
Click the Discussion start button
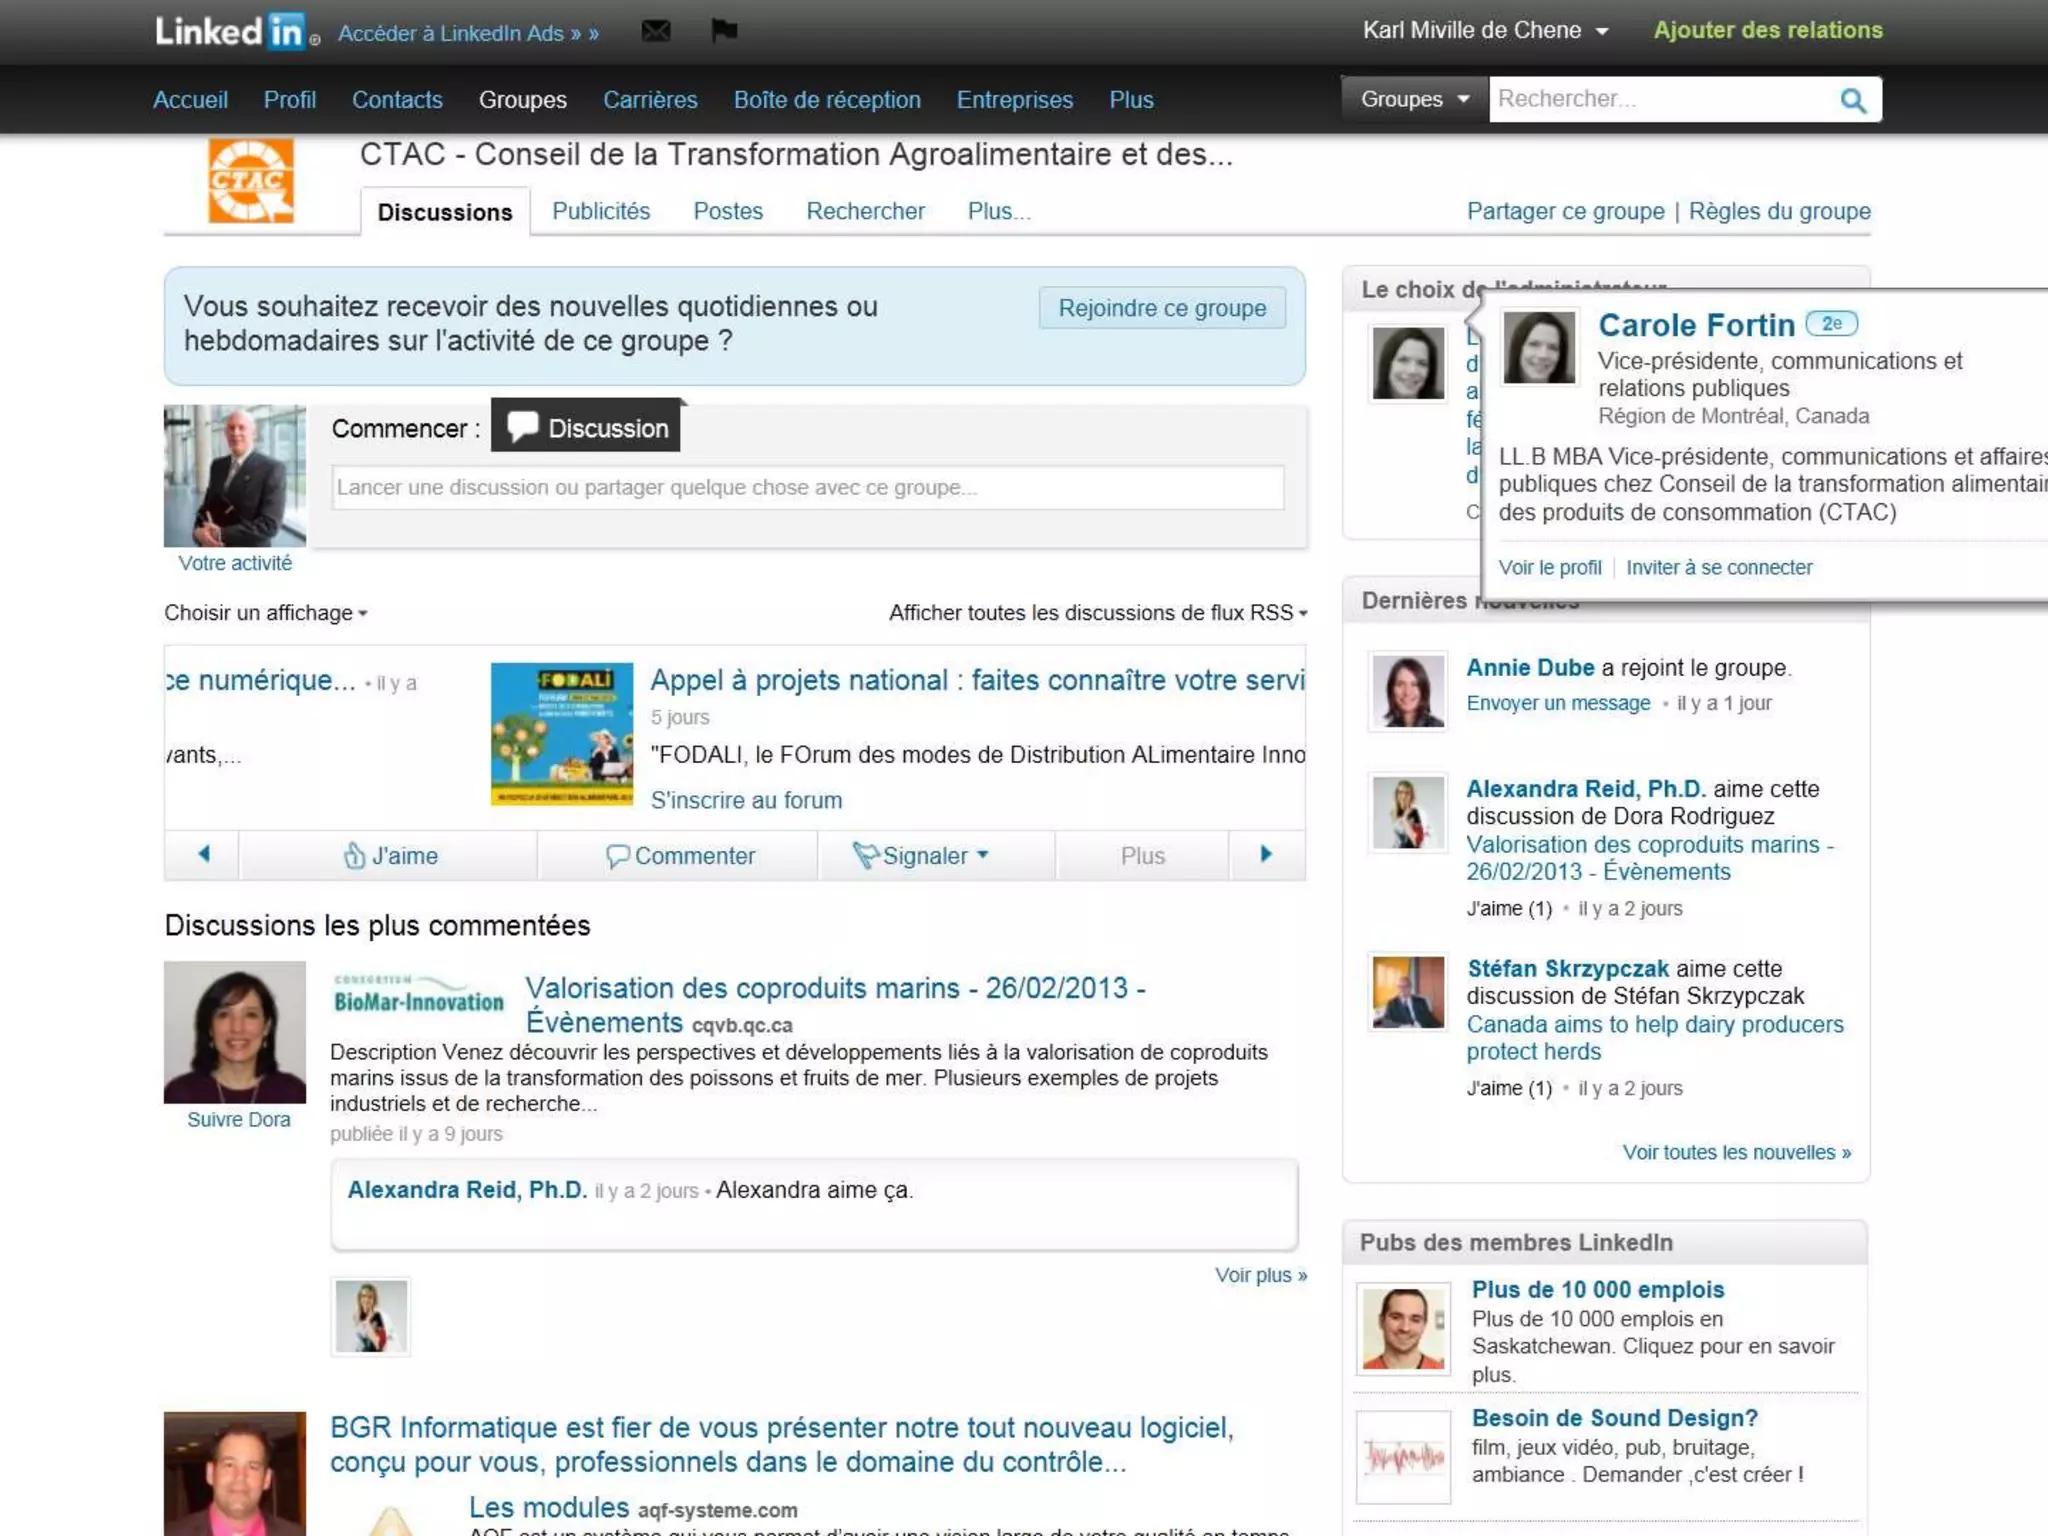pos(587,427)
